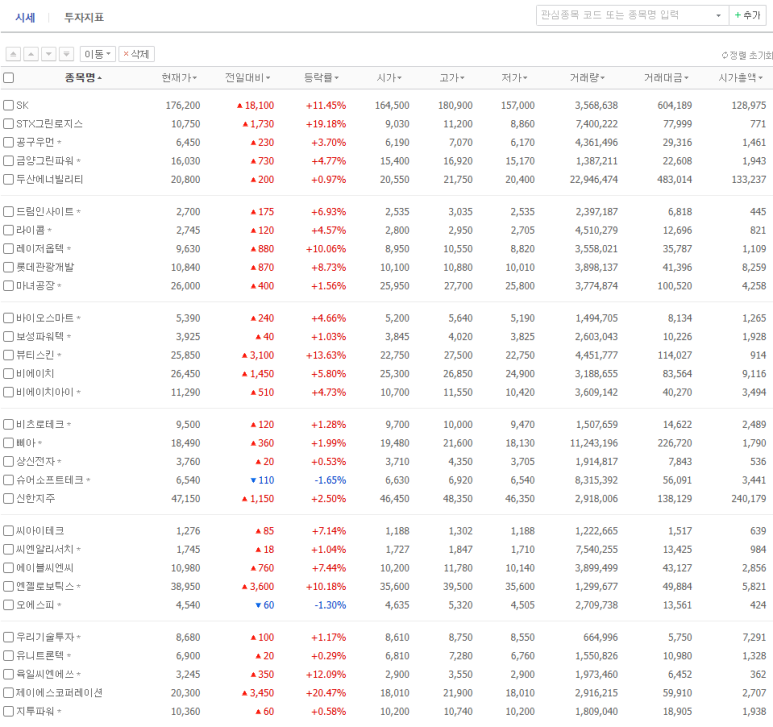Click the 240,179 market cap value
This screenshot has height=727, width=773.
point(749,499)
